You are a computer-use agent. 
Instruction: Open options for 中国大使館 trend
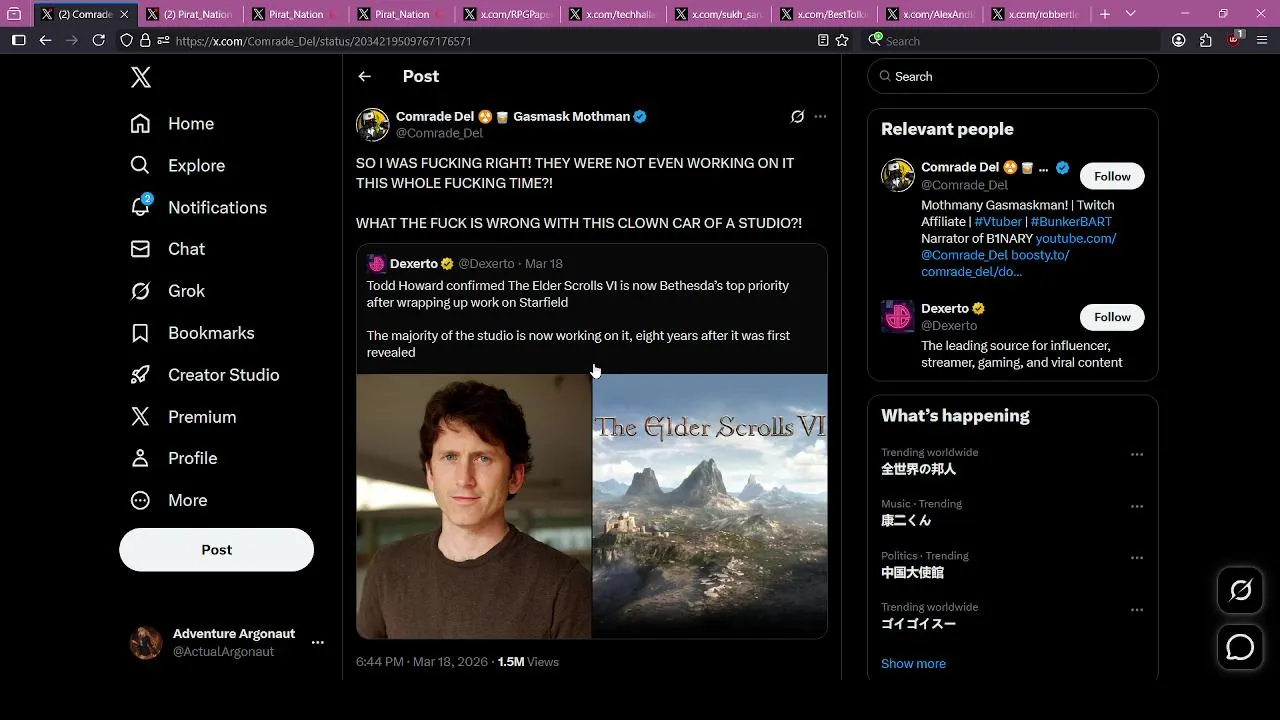(x=1137, y=558)
